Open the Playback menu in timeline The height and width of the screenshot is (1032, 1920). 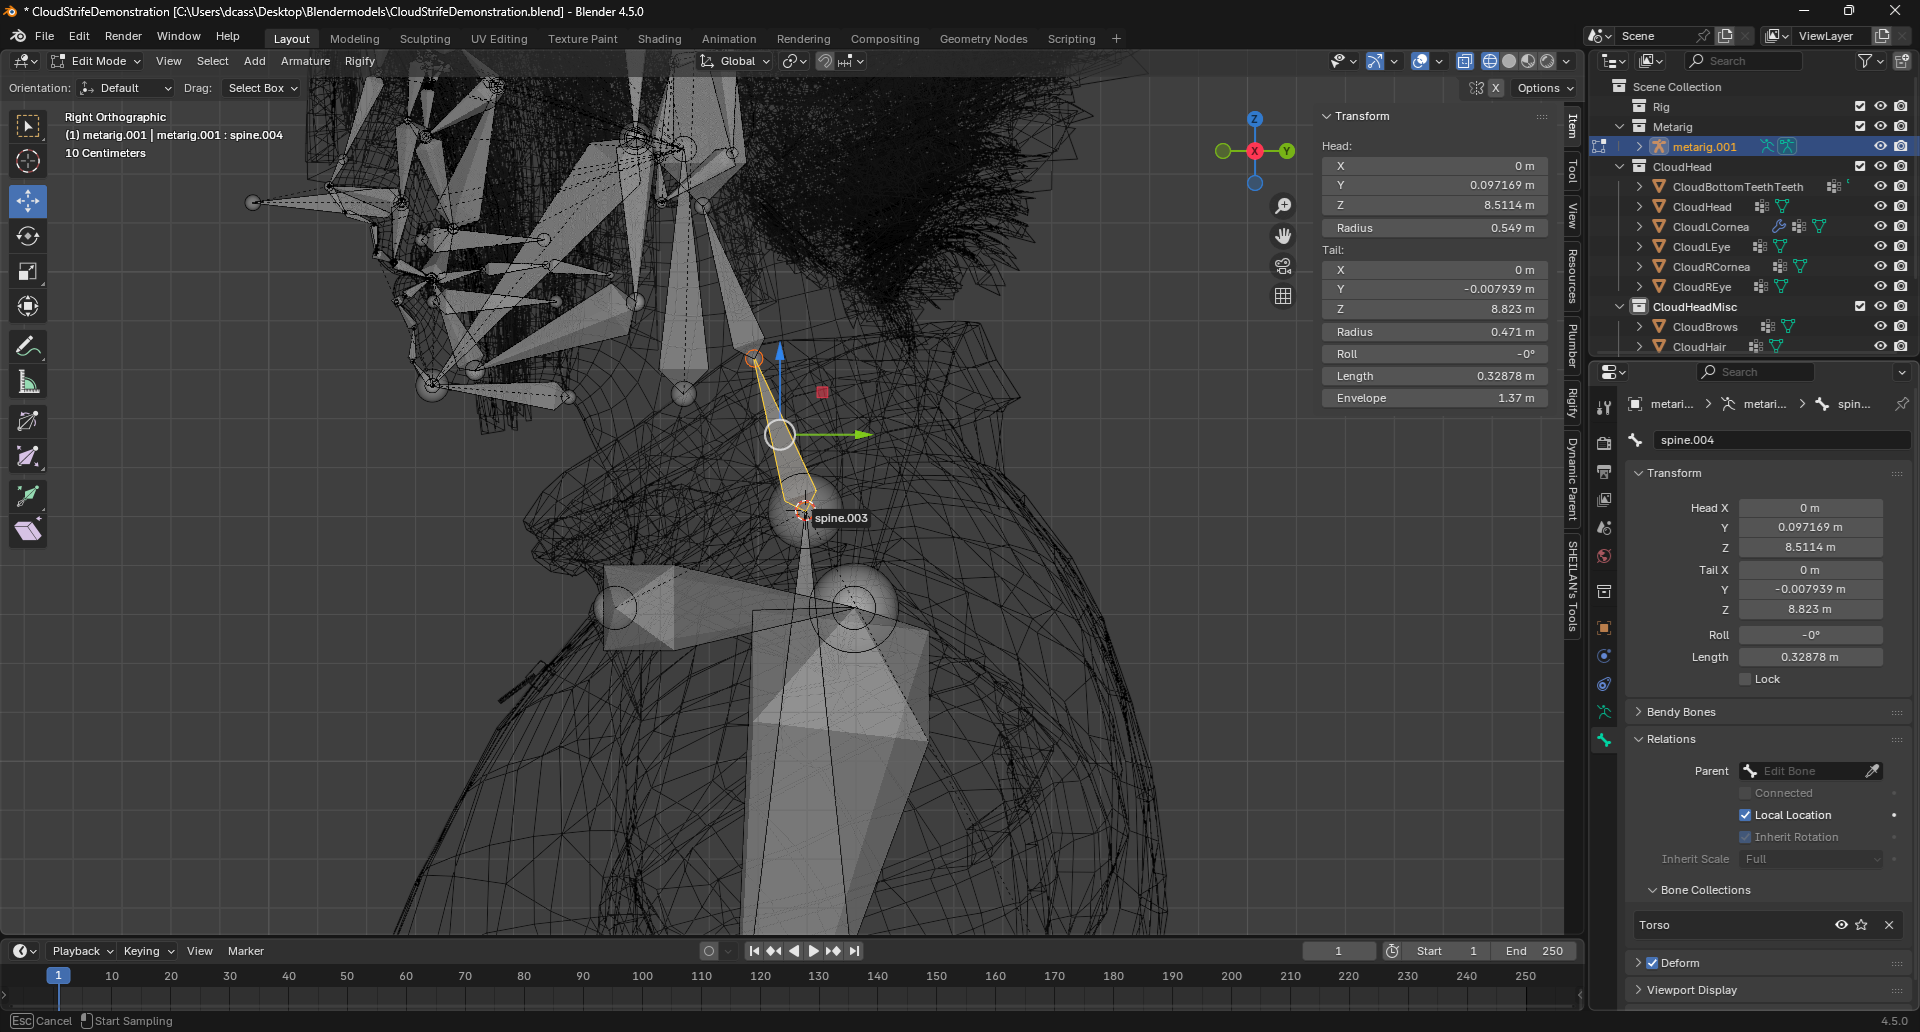83,951
